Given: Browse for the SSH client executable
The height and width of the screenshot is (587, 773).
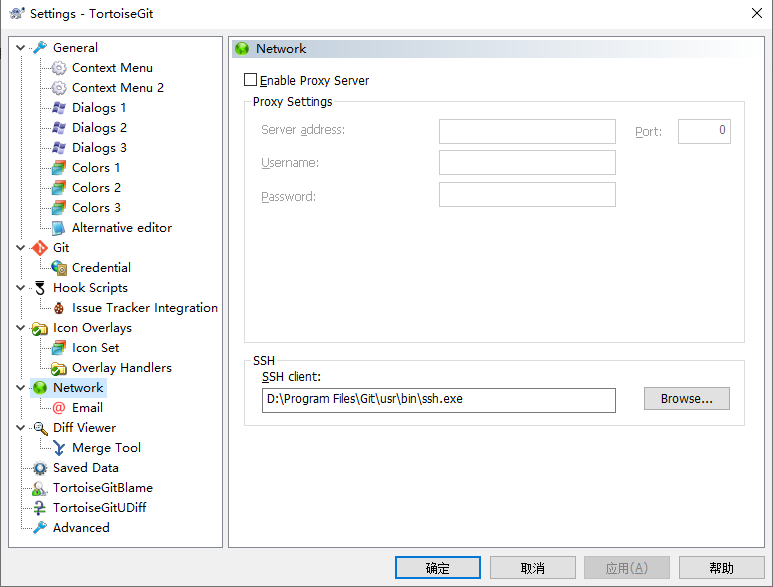Looking at the screenshot, I should tap(687, 398).
